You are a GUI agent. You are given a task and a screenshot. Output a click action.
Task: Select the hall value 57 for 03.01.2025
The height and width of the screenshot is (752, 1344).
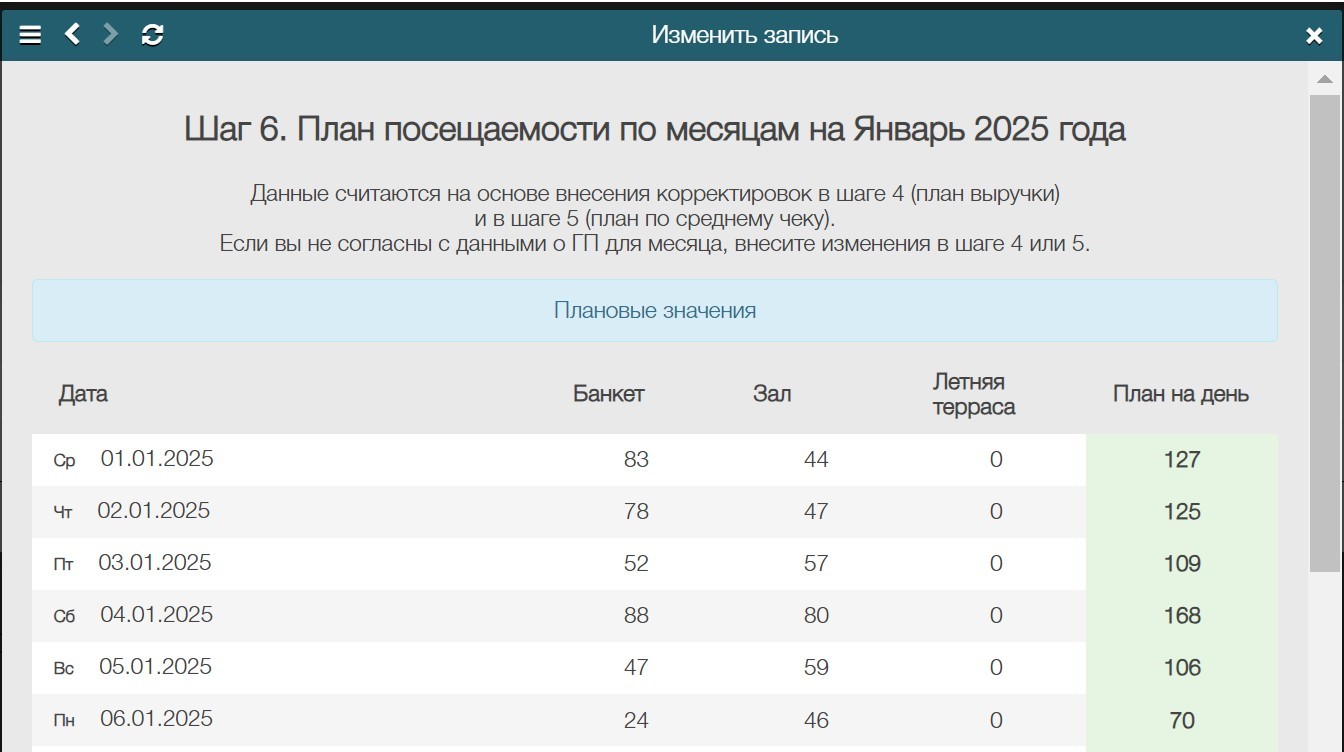point(813,563)
